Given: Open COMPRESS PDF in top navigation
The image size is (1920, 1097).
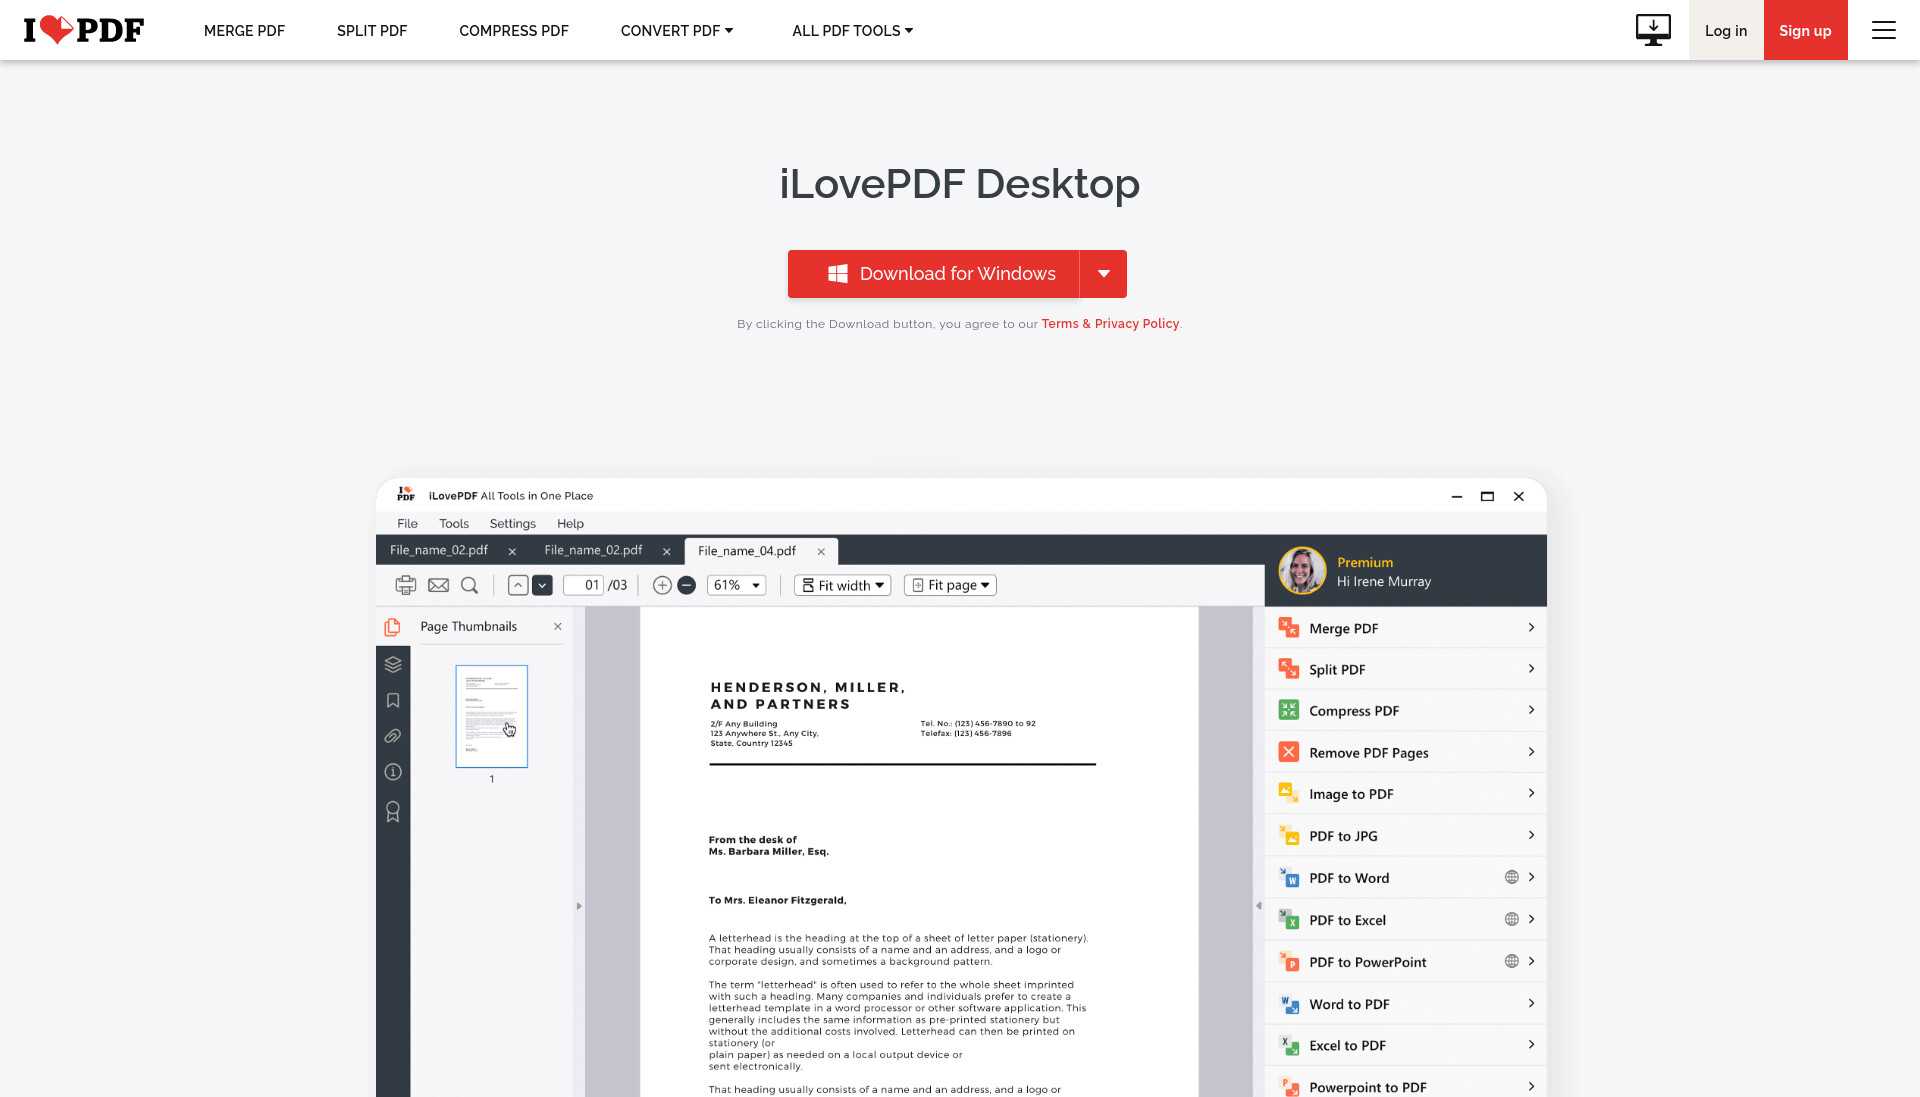Looking at the screenshot, I should [514, 31].
